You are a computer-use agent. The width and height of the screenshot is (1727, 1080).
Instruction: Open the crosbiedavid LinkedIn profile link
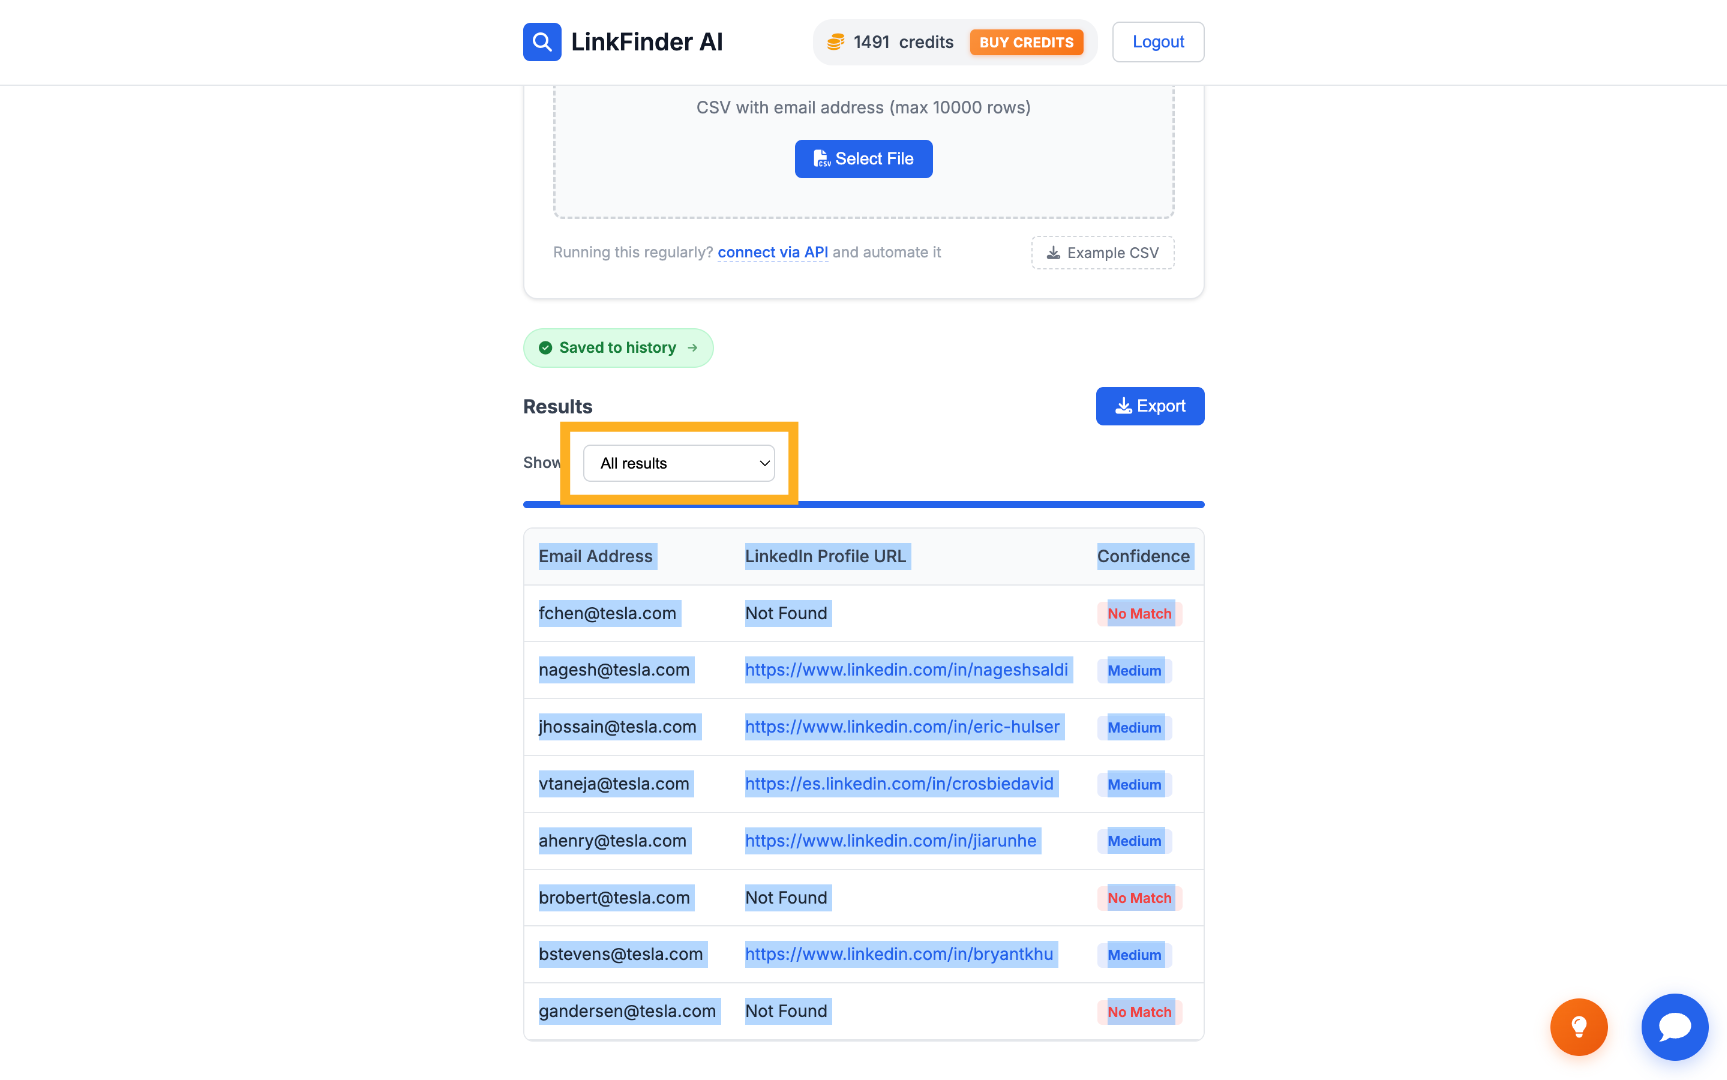899,784
